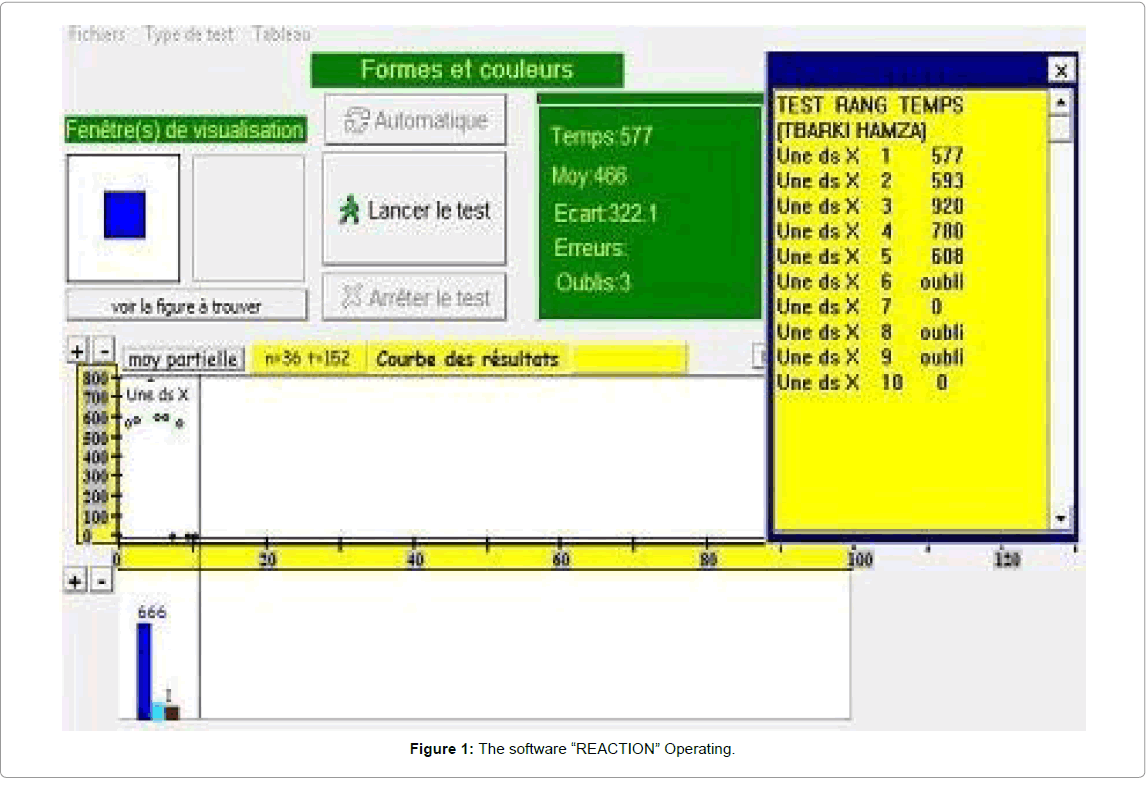
Task: Click the Automatique button
Action: [415, 120]
